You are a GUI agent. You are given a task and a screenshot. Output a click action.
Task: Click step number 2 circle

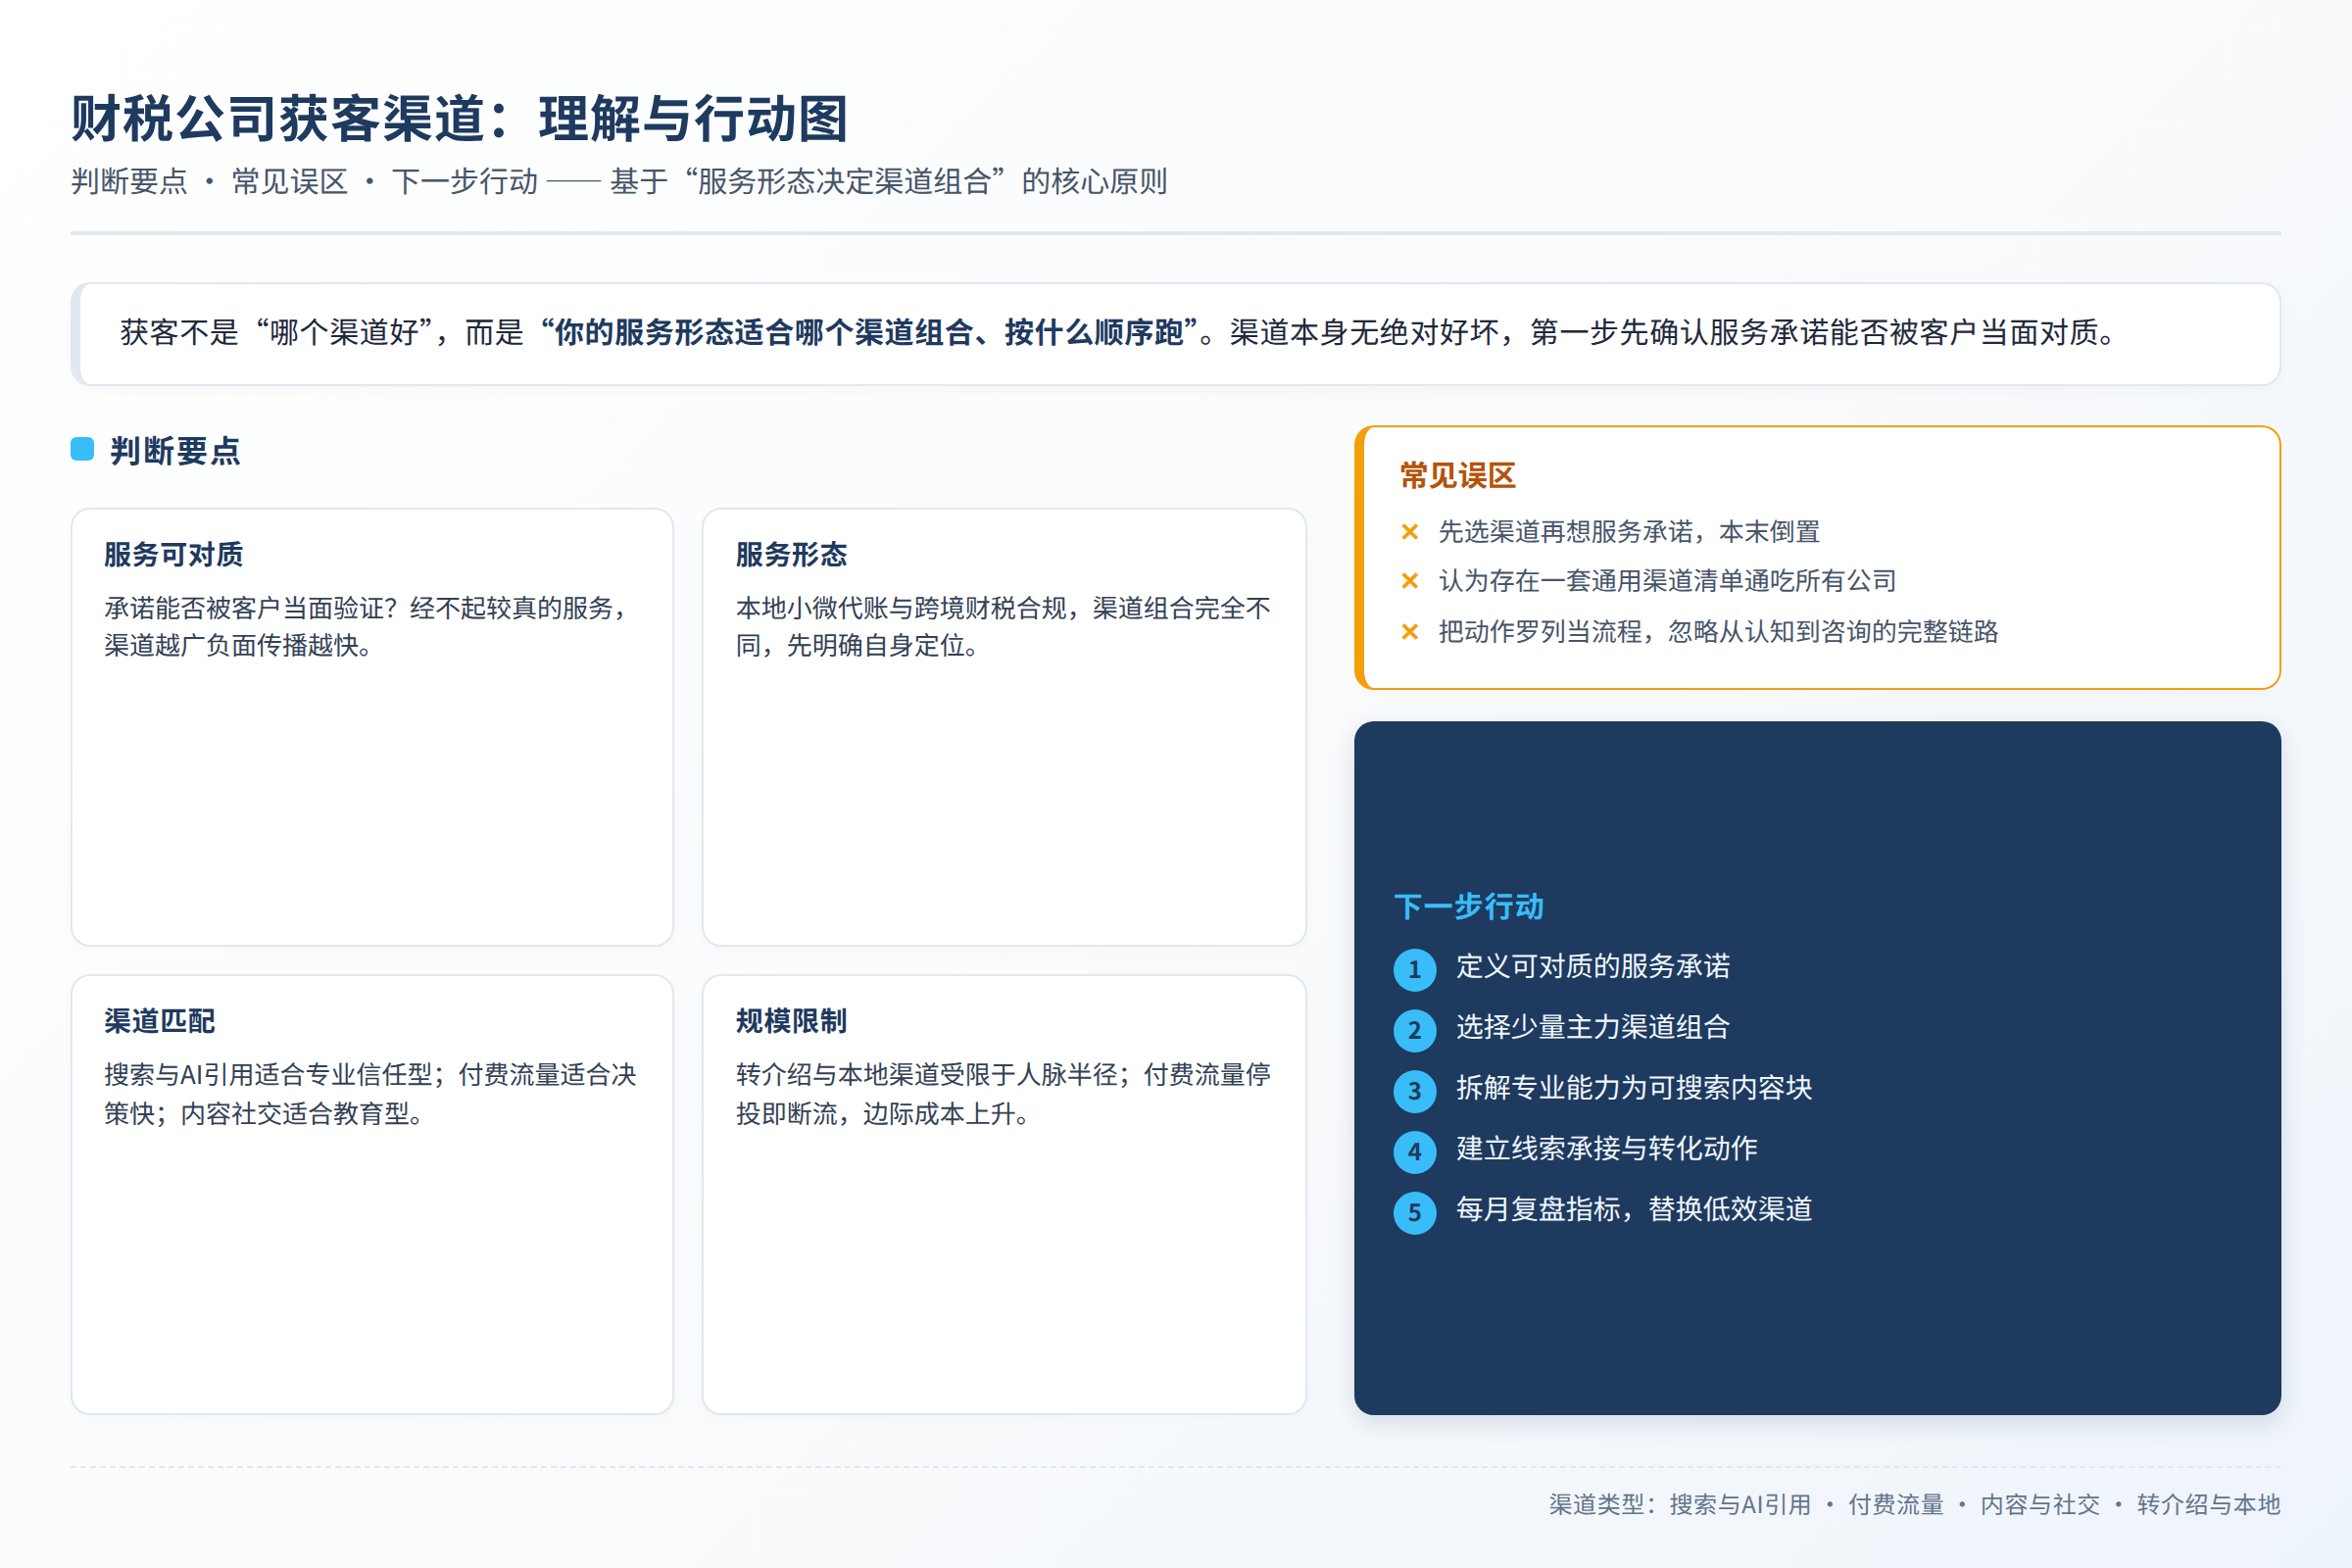[1414, 1030]
